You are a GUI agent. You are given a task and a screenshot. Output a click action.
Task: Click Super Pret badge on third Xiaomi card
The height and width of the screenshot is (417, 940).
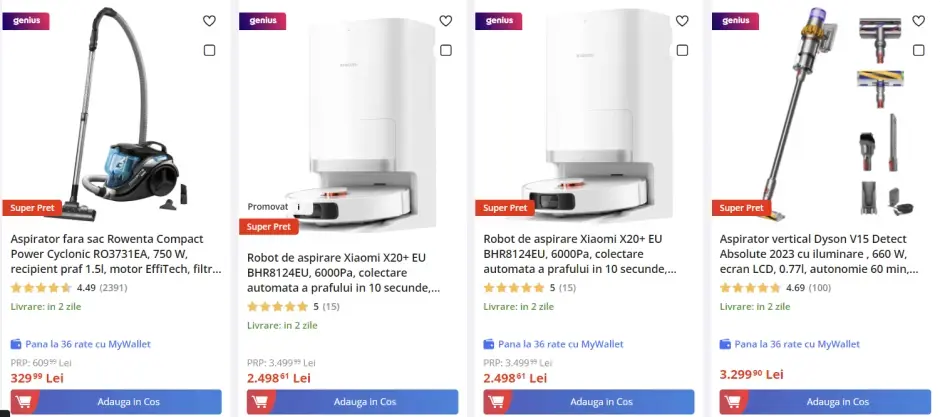(x=505, y=208)
